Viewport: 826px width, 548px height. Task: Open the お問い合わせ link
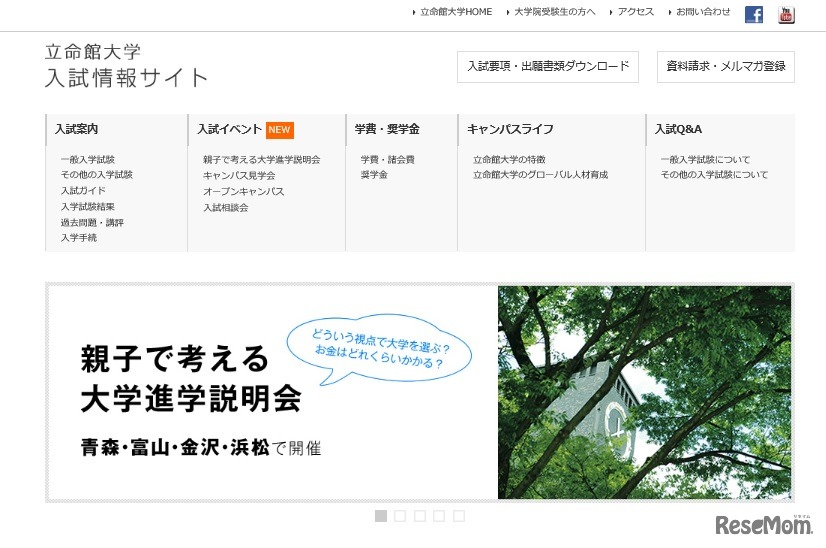pos(703,12)
